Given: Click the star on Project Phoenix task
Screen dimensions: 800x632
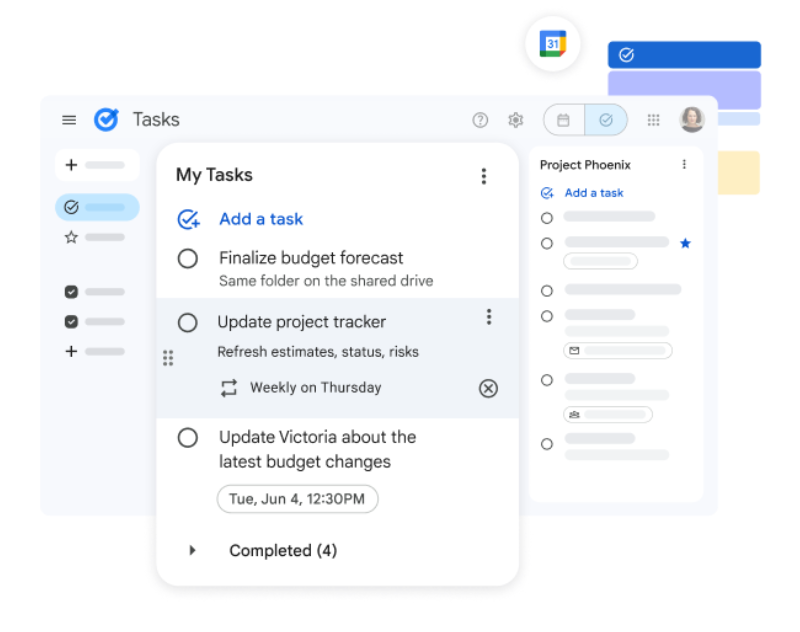Looking at the screenshot, I should pyautogui.click(x=685, y=243).
